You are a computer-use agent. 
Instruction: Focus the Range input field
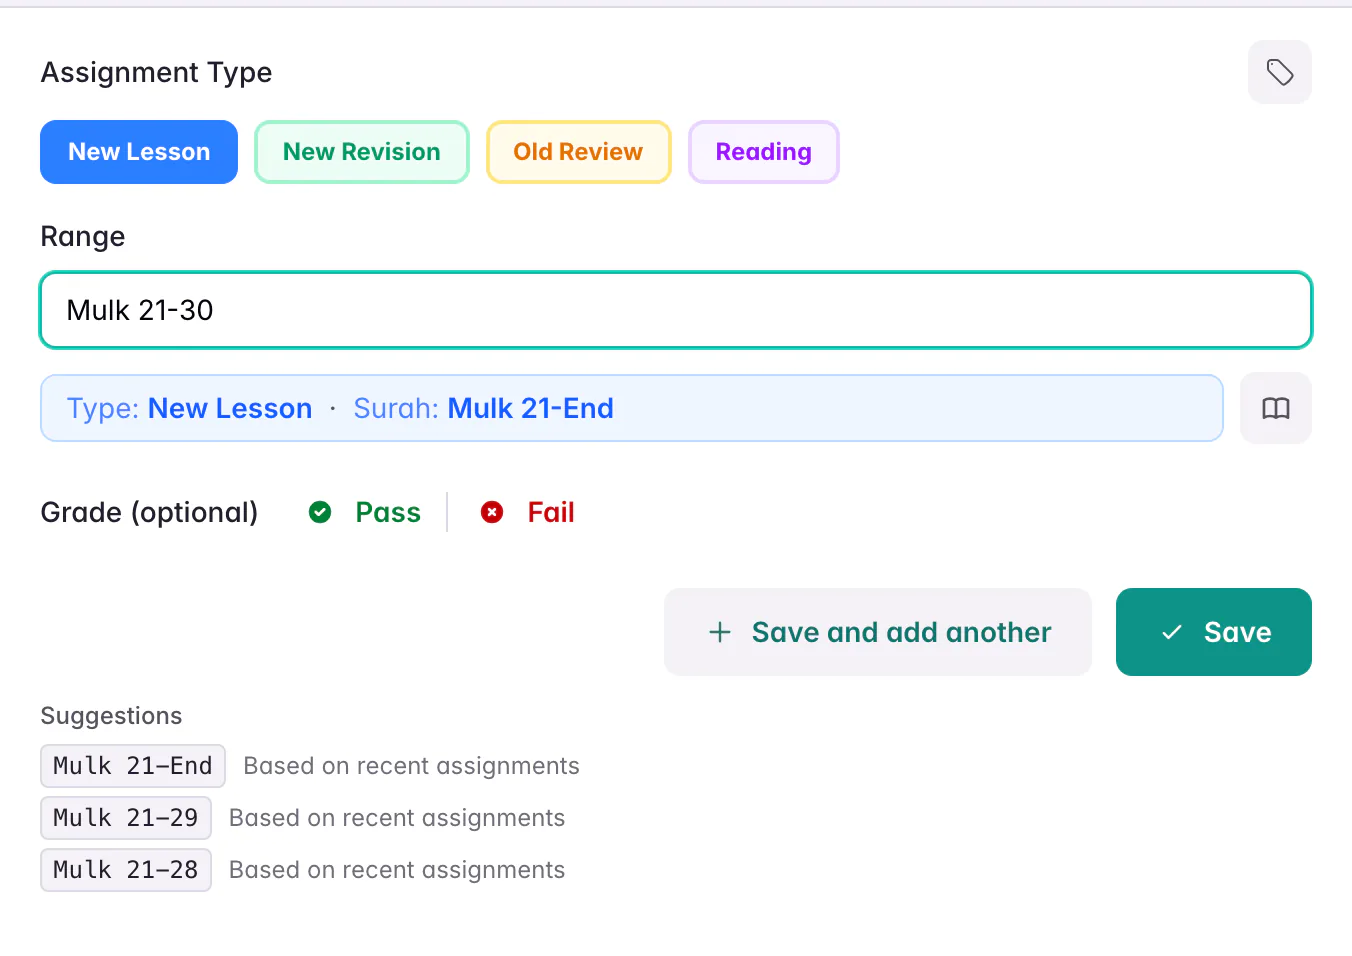pos(676,310)
